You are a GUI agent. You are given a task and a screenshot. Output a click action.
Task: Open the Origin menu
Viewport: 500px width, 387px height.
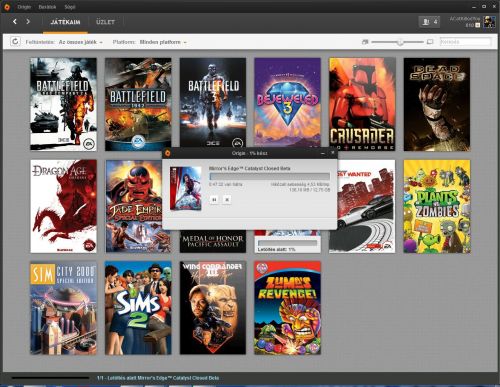[x=24, y=7]
